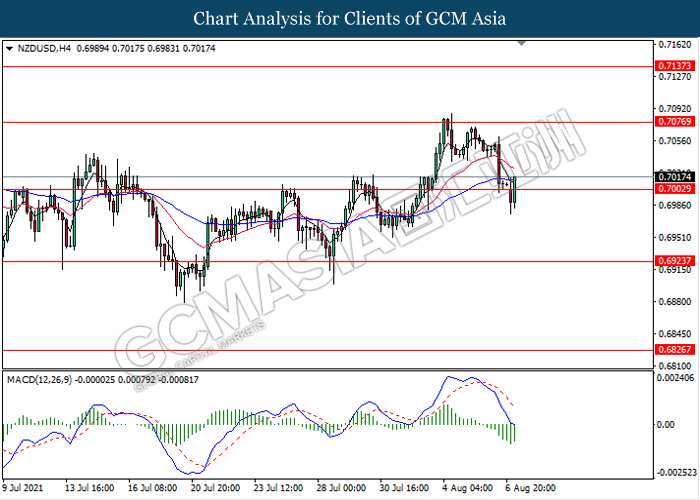Click the MACD scale value -0.002523
This screenshot has height=500, width=700.
click(x=676, y=472)
